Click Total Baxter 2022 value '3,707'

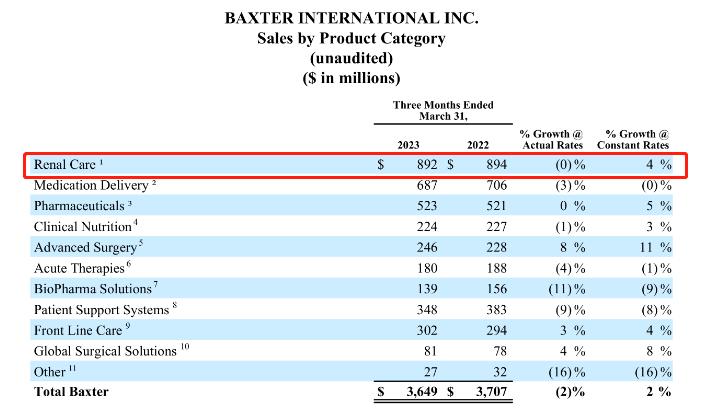point(491,392)
